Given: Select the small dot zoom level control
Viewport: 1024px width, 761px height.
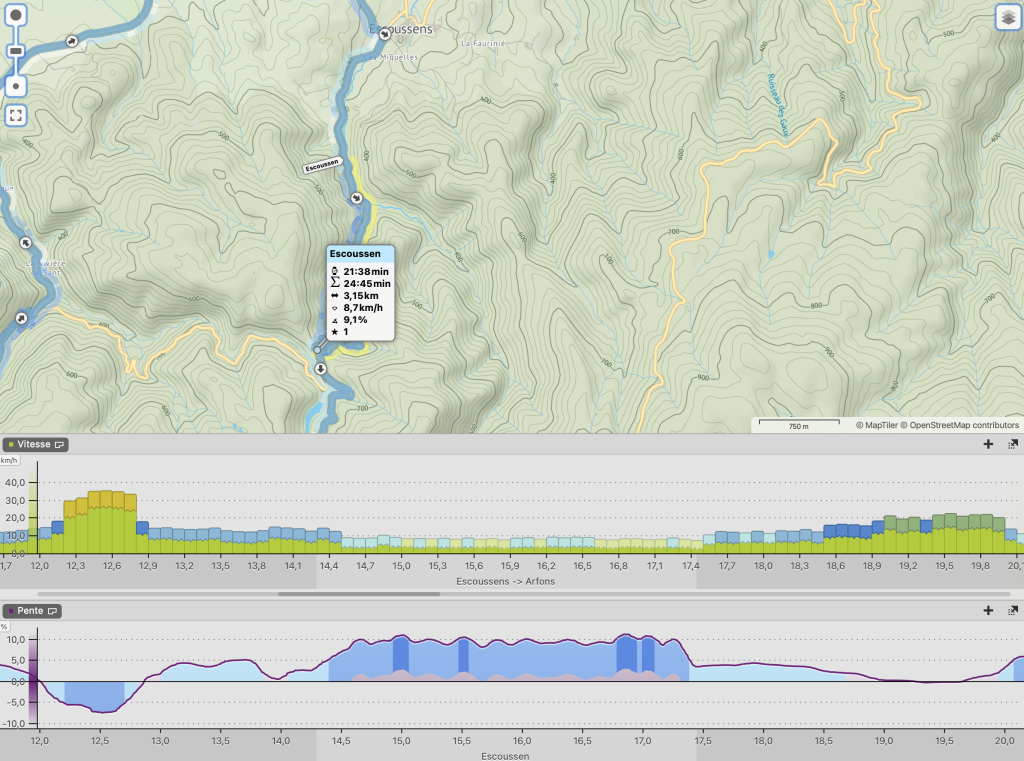Looking at the screenshot, I should pos(16,86).
